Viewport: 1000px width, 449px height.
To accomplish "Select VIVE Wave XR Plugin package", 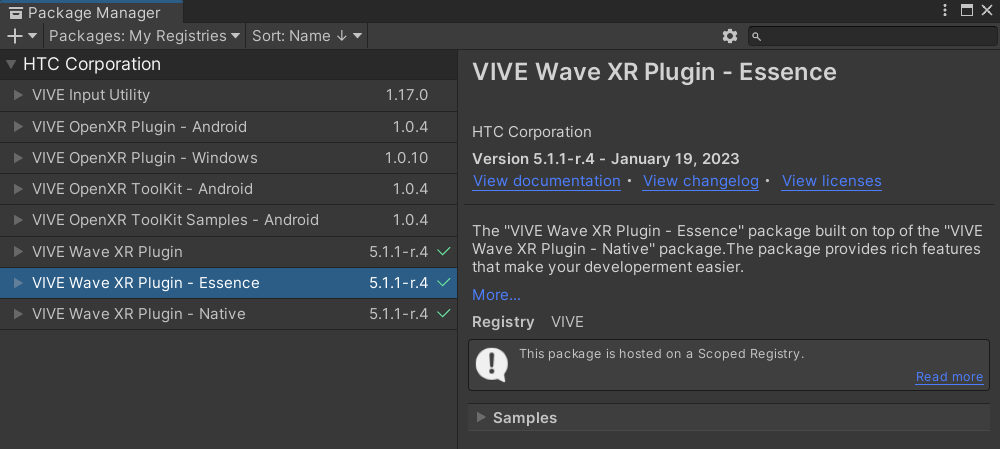I will (228, 252).
